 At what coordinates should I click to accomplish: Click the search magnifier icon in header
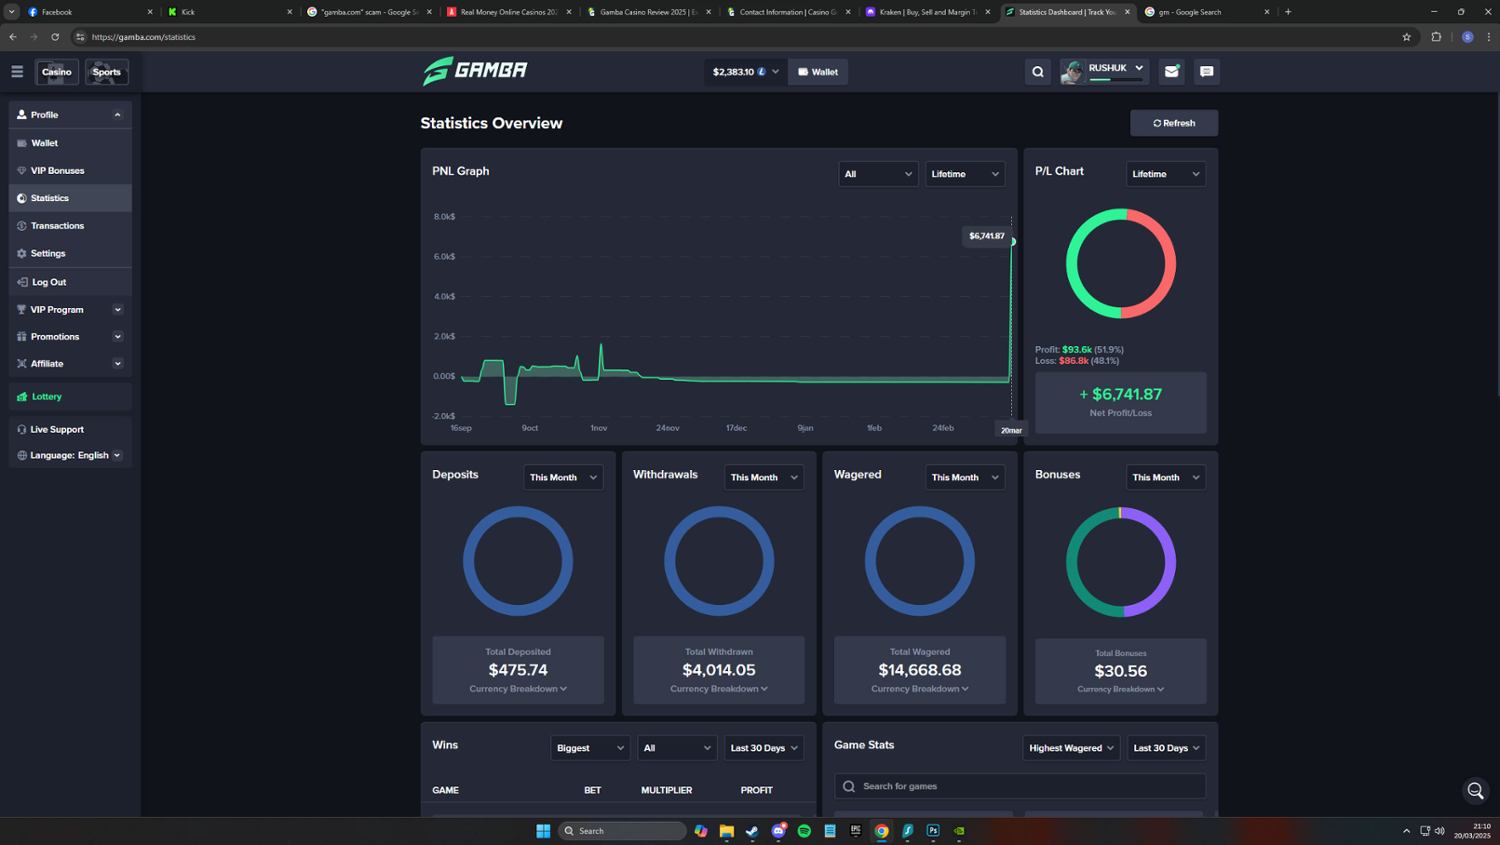[1038, 72]
